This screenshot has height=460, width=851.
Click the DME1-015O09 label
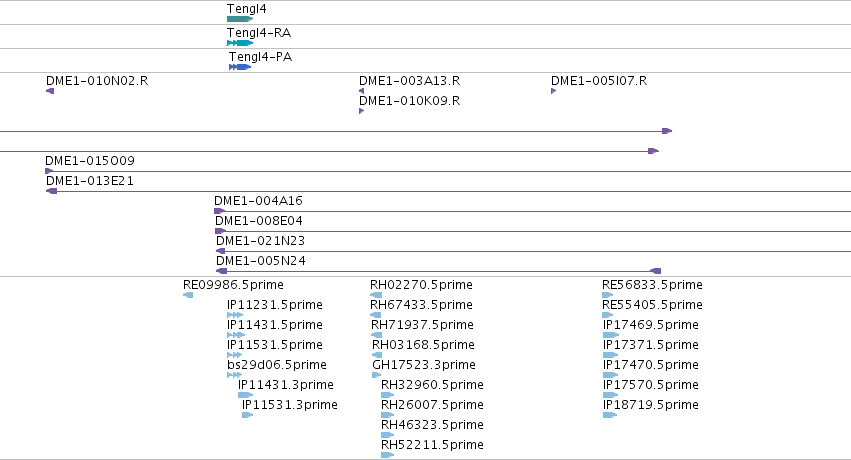click(x=90, y=161)
